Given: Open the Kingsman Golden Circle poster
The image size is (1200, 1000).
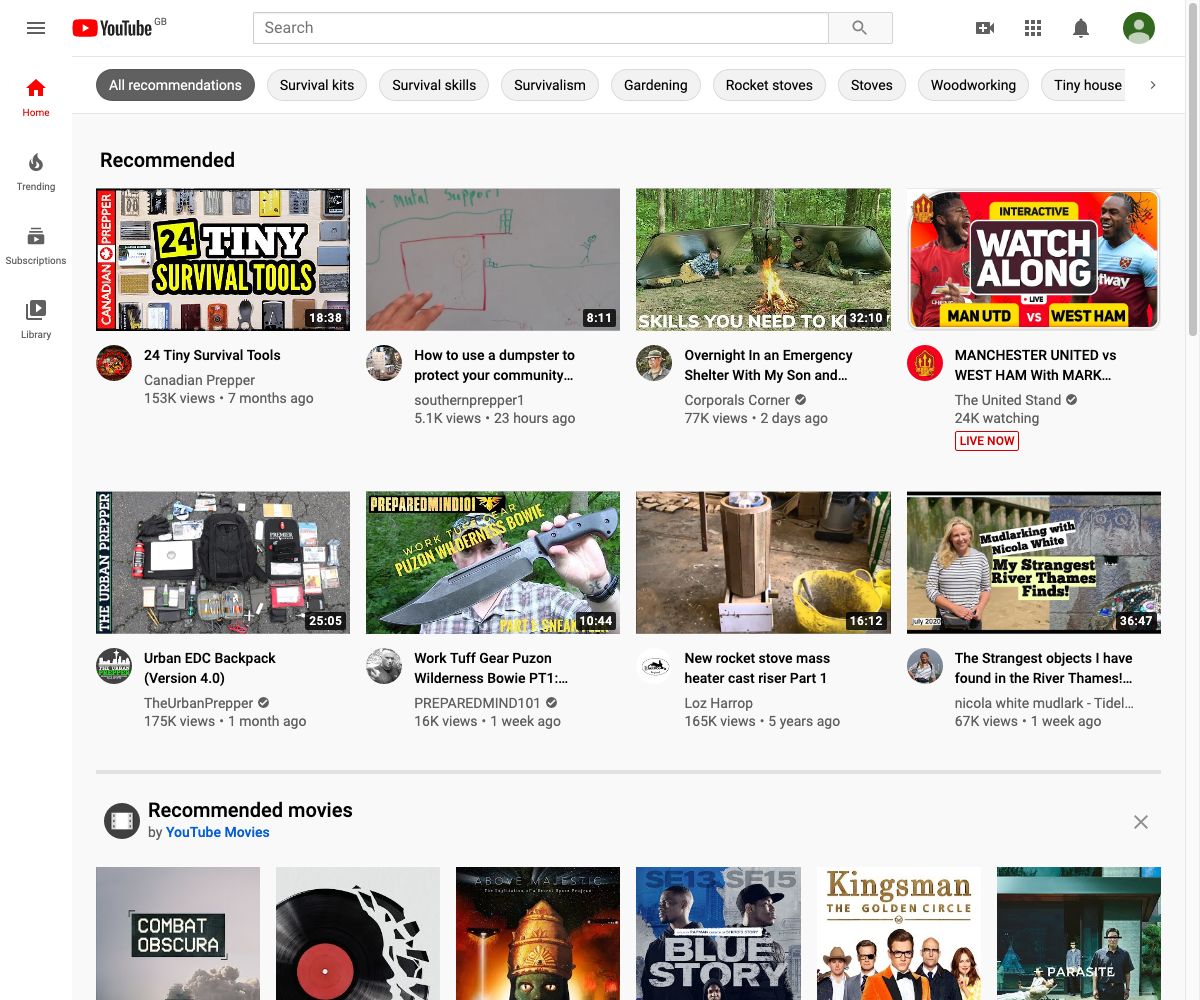Looking at the screenshot, I should click(x=899, y=933).
